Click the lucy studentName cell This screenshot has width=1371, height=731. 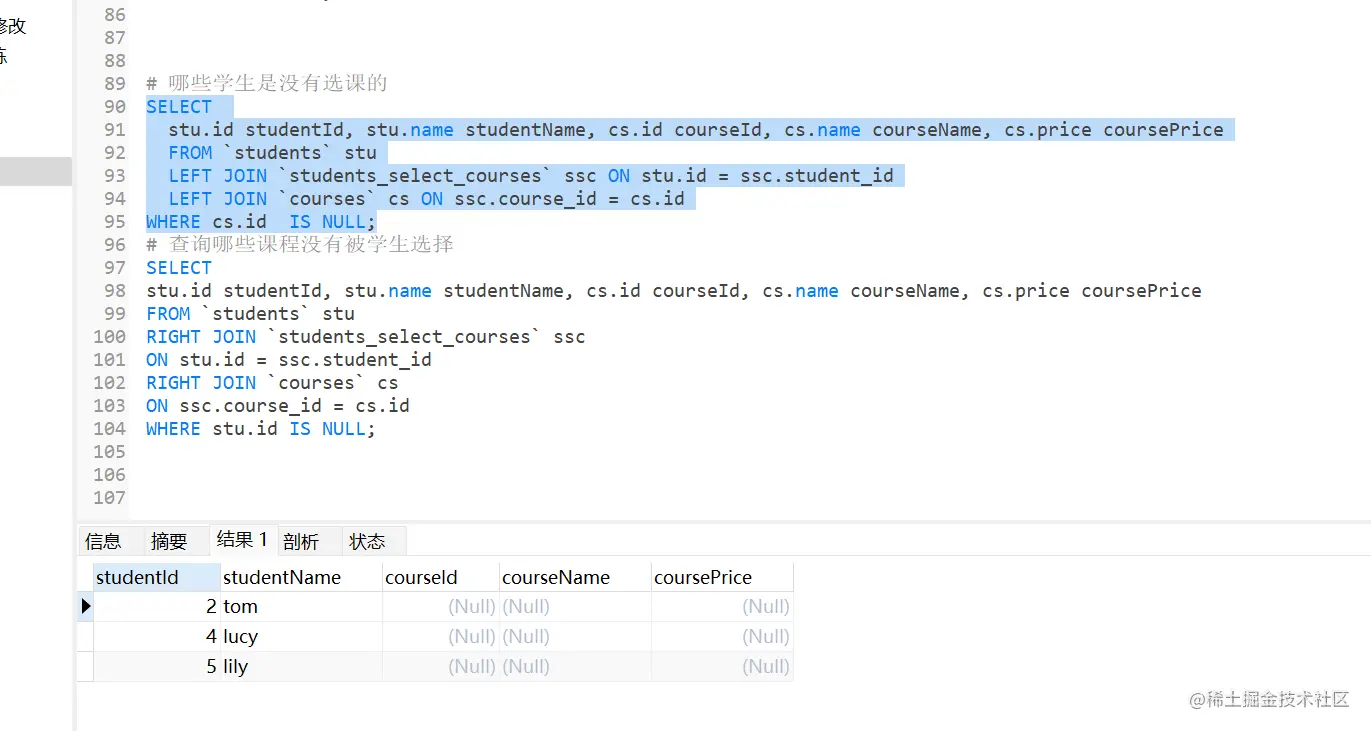(x=301, y=636)
